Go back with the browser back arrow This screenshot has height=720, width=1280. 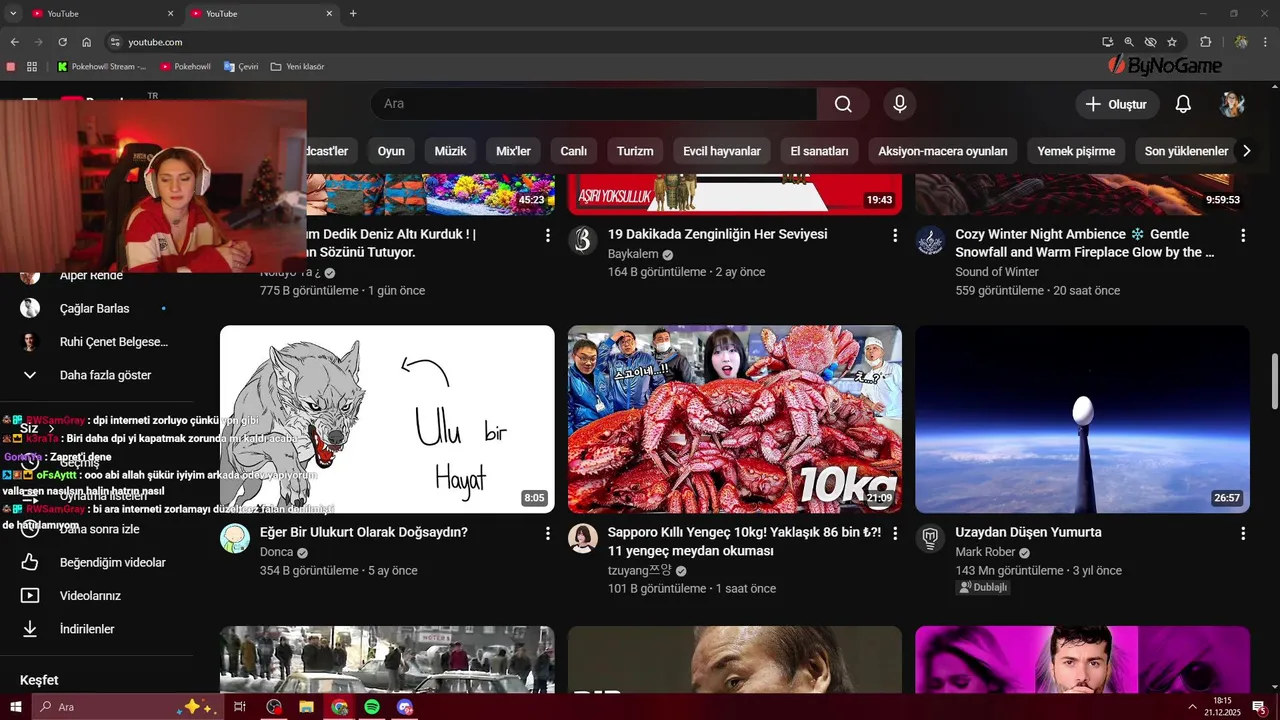(14, 42)
